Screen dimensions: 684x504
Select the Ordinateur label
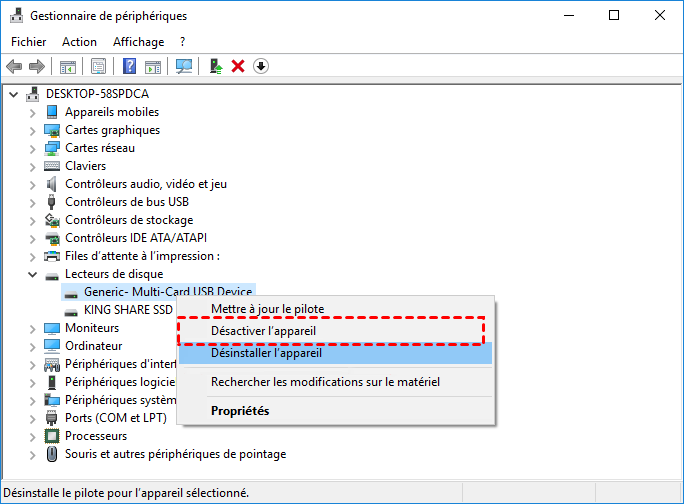(x=93, y=346)
